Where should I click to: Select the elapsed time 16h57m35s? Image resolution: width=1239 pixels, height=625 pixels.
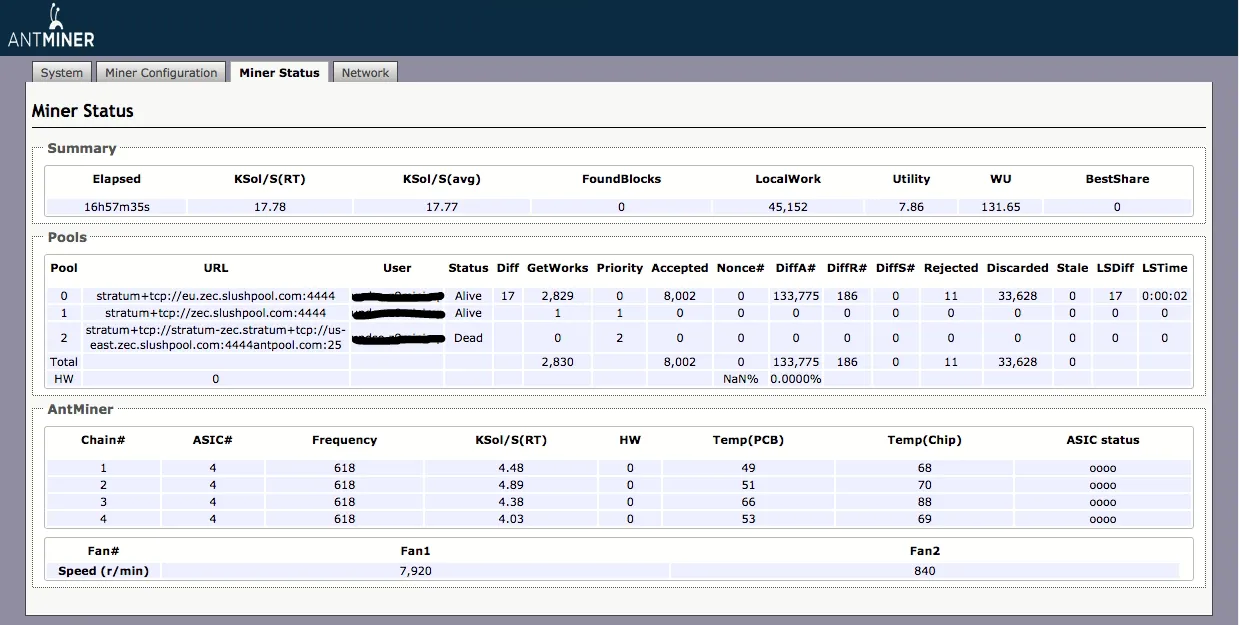(117, 207)
